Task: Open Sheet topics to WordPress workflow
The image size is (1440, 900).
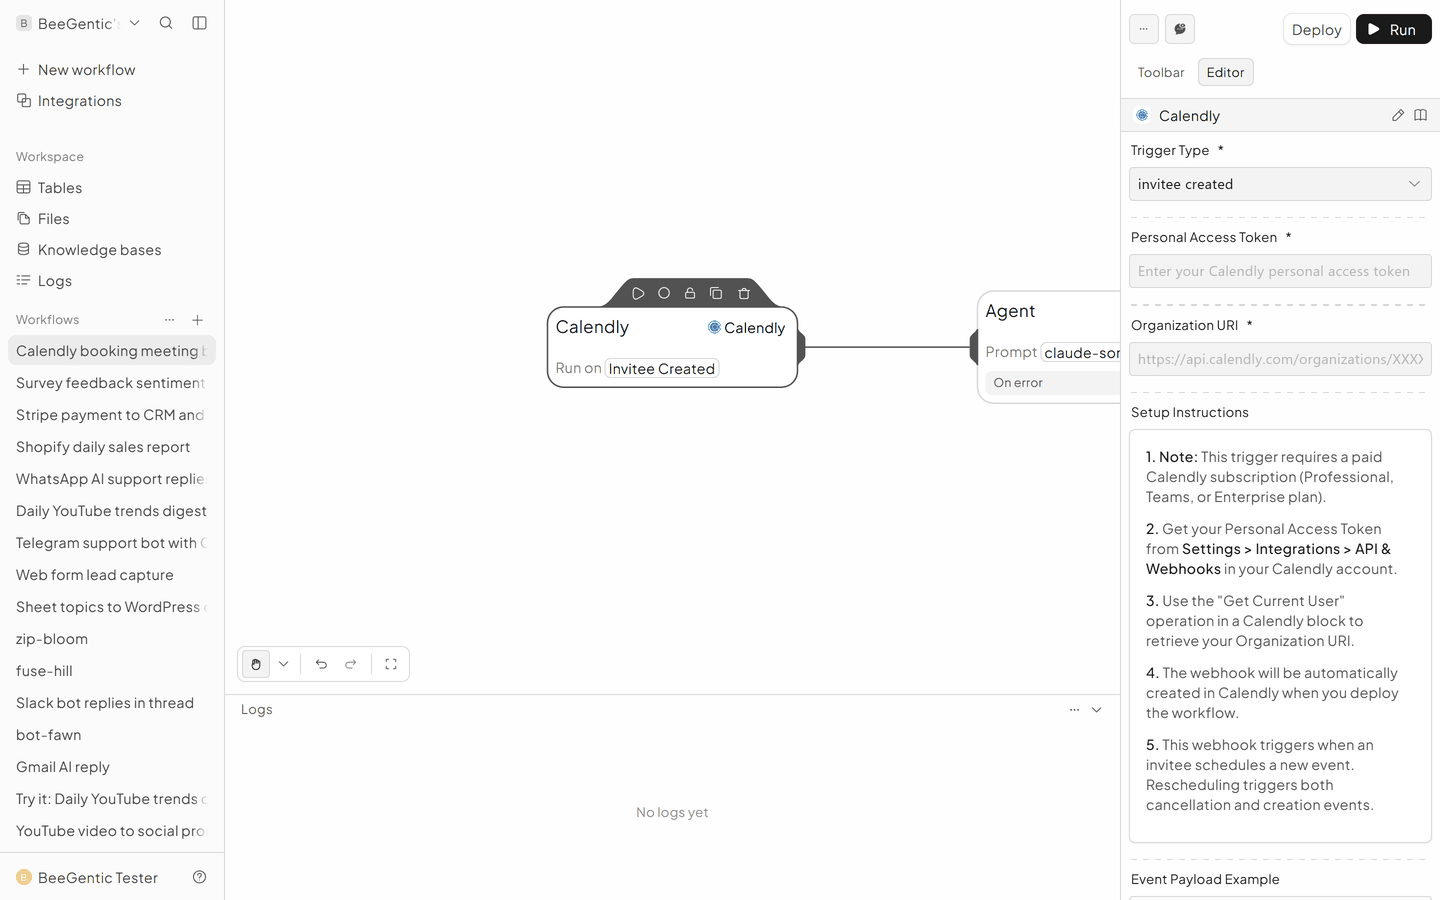Action: click(x=112, y=607)
